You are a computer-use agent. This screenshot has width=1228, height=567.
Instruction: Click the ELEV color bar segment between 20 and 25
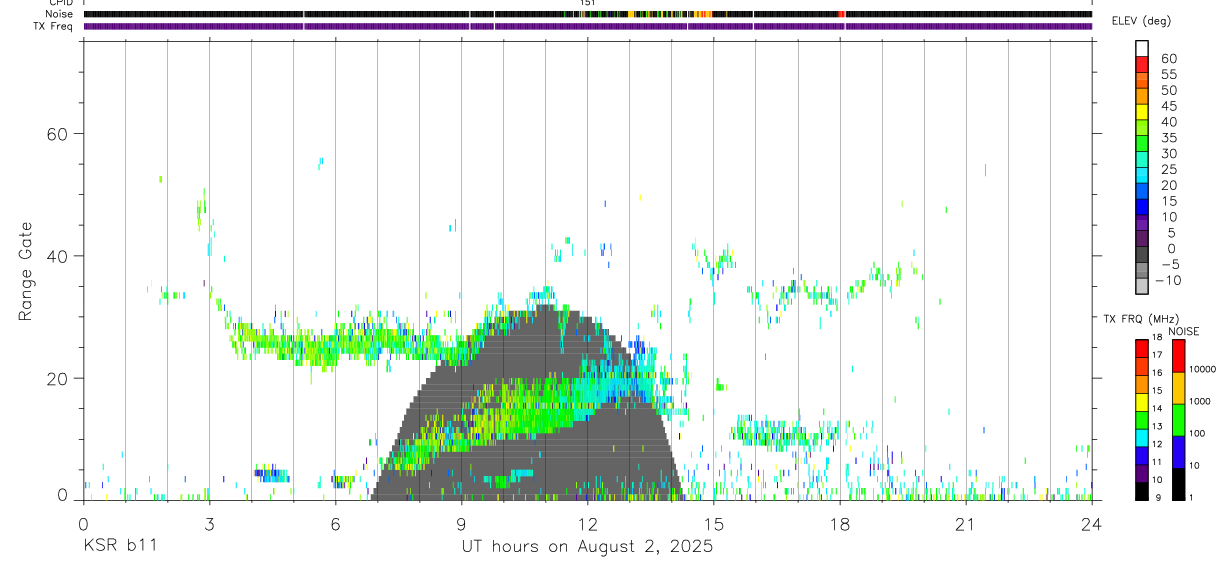coord(1142,175)
